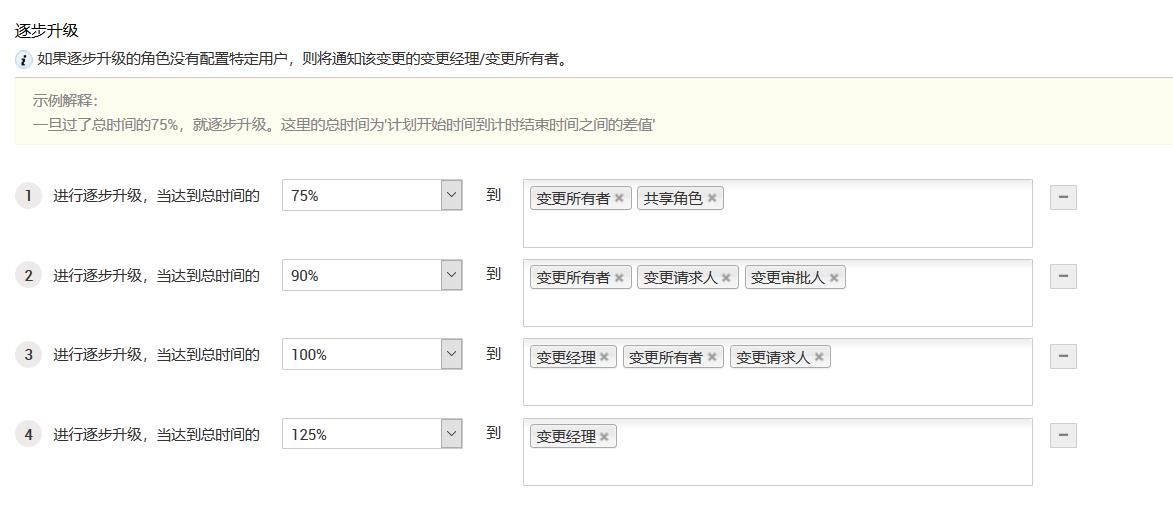Delete escalation level 3 with minus button

1063,356
